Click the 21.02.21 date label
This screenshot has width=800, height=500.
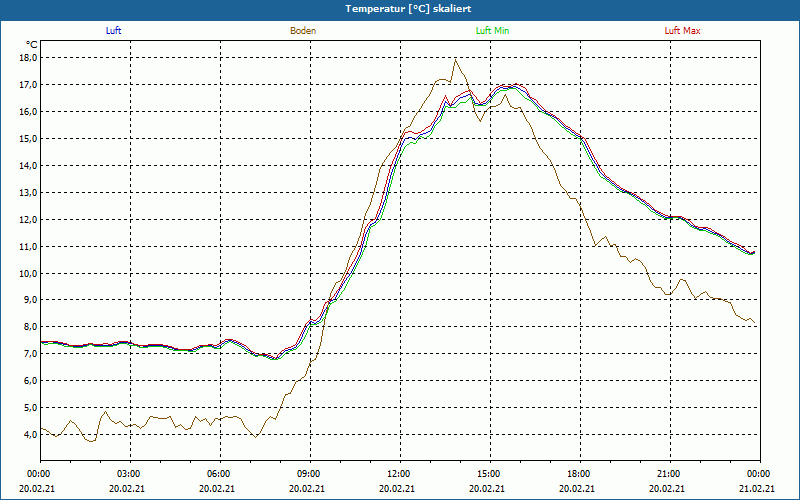[x=757, y=488]
